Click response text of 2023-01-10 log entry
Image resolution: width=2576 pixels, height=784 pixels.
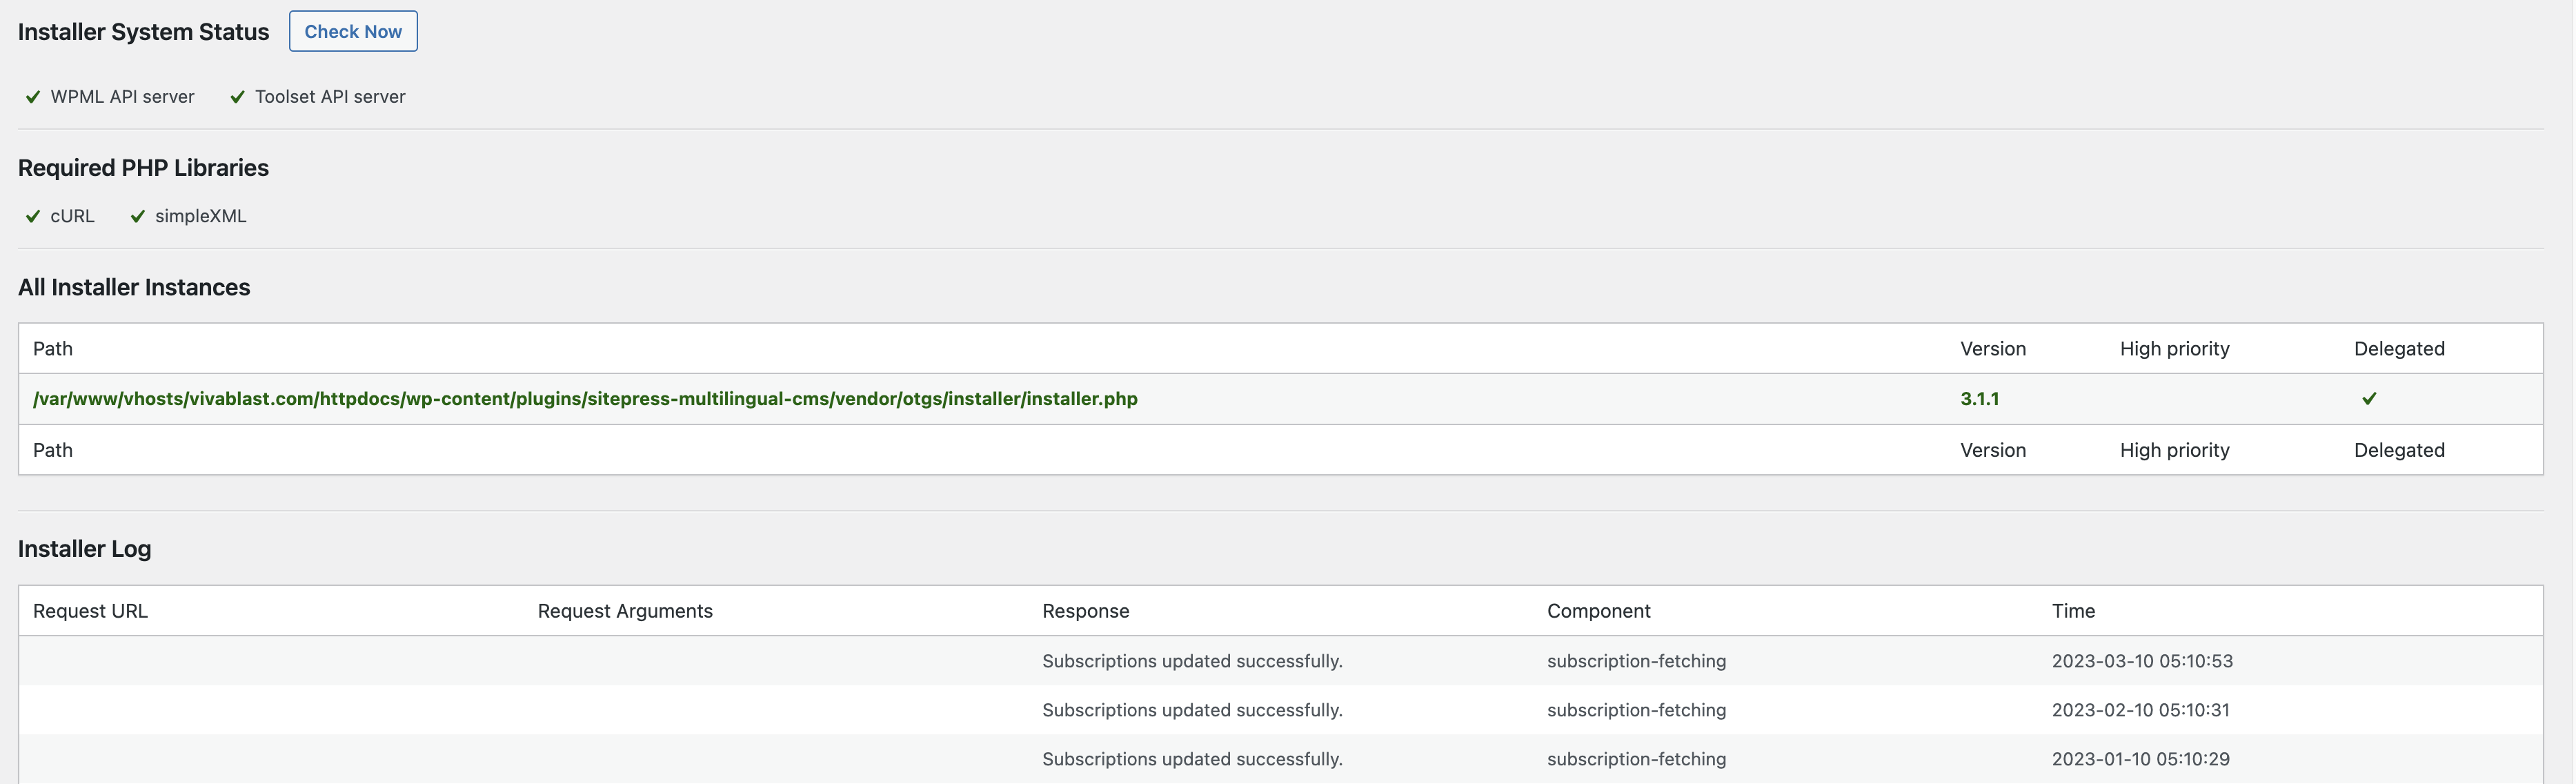click(1192, 759)
